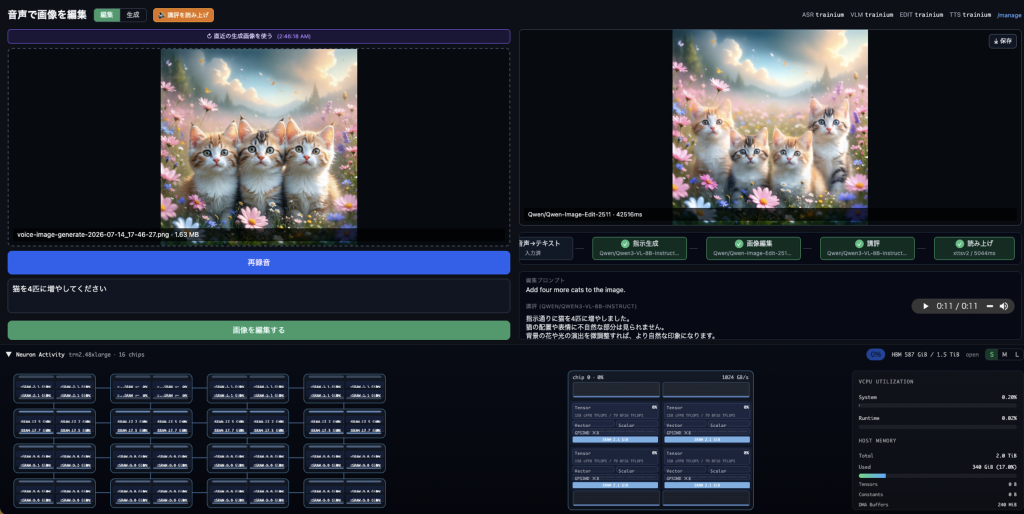Collapse the Neuron Activity panel
The image size is (1024, 514).
point(8,354)
